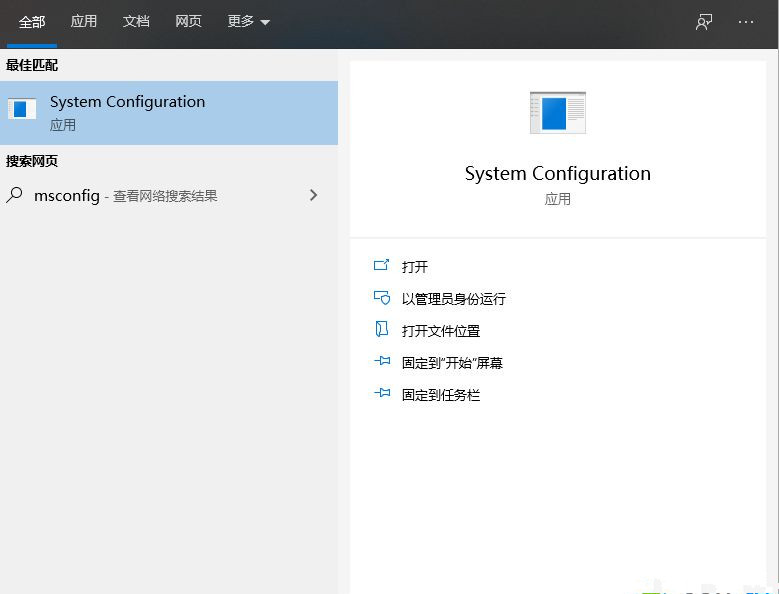779x594 pixels.
Task: Click the pin icon for 固定到任务栏
Action: coord(381,394)
